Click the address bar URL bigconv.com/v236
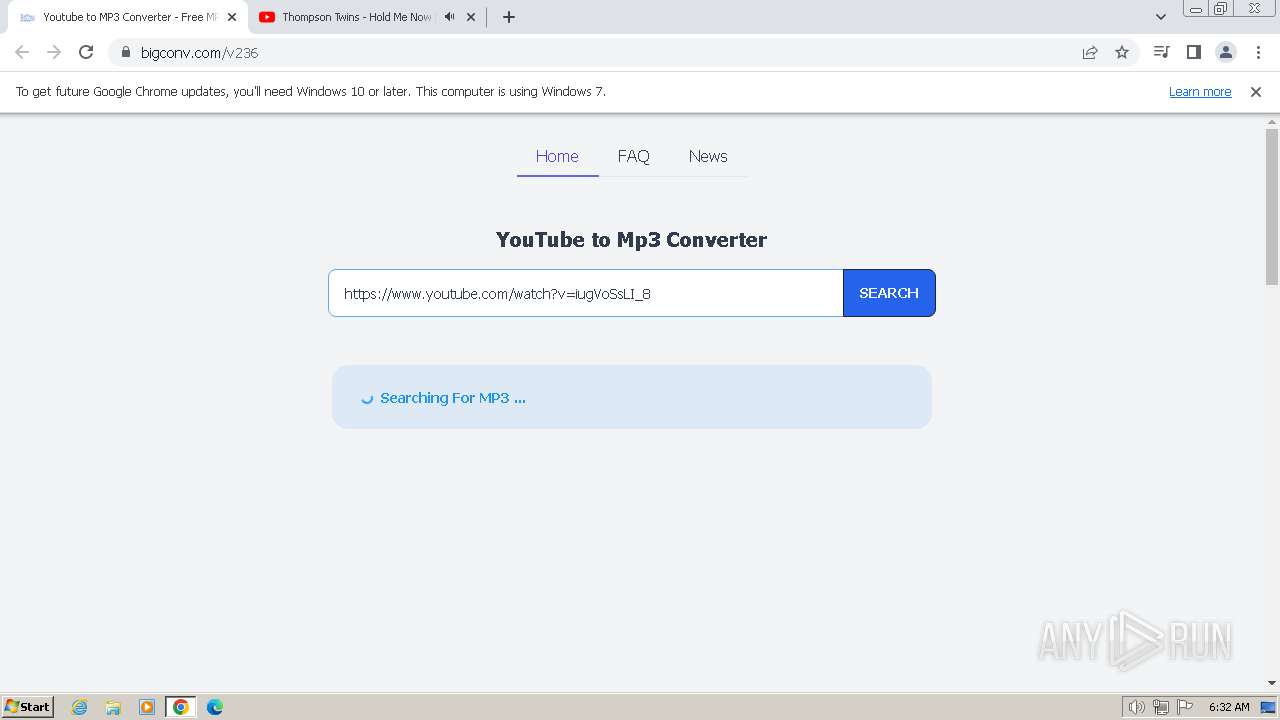The width and height of the screenshot is (1280, 720). pos(199,53)
